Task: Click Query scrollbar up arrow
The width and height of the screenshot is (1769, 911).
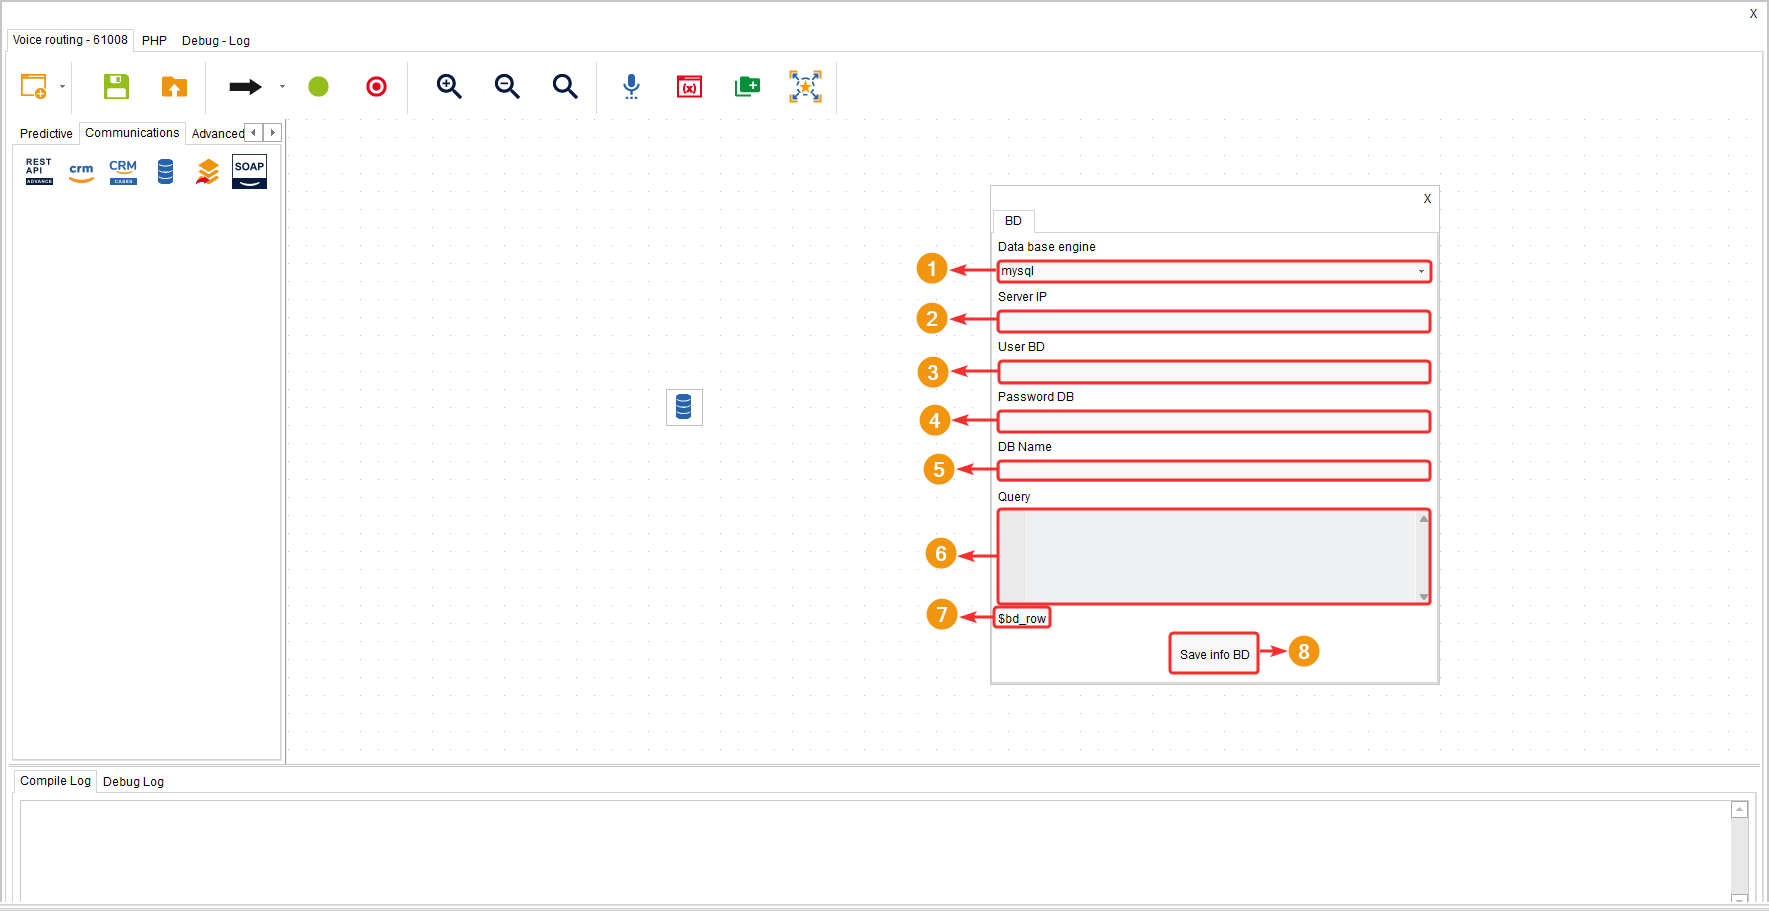Action: click(x=1423, y=519)
